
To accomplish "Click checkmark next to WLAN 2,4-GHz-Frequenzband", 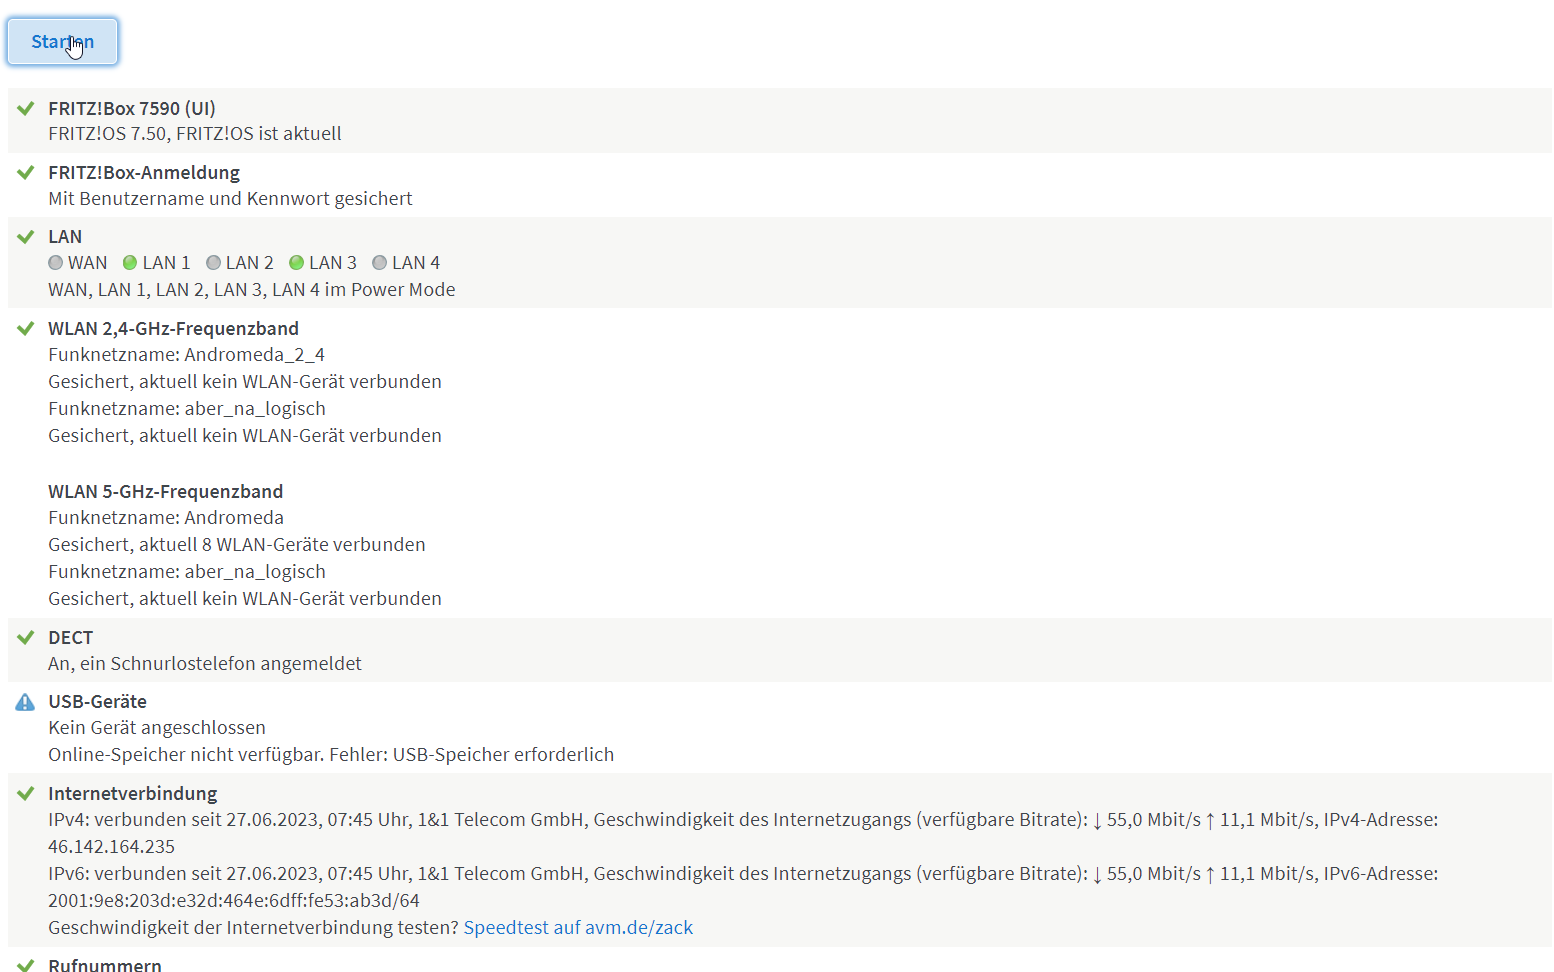I will (26, 328).
